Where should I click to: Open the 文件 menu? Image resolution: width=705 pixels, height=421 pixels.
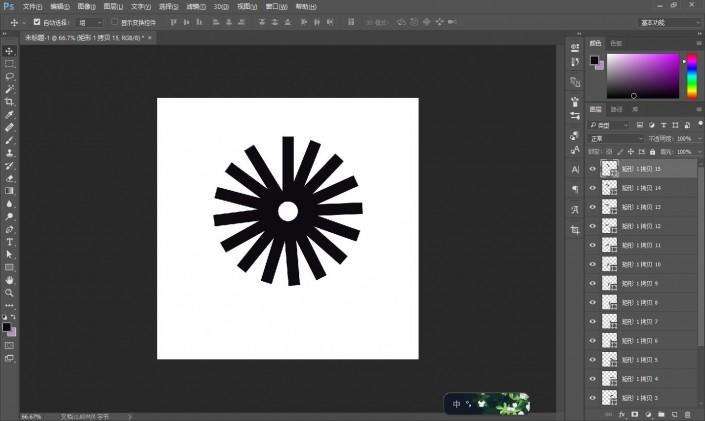[32, 7]
